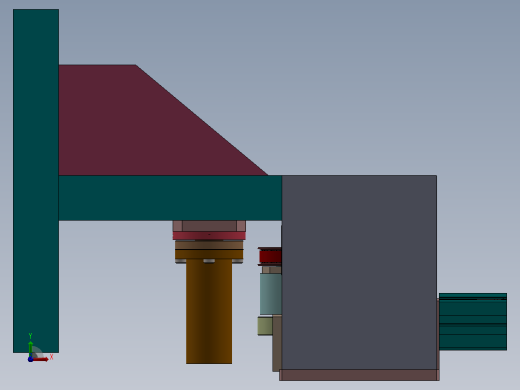Click the large dark gray housing block
Screen dimensions: 520x390
[359, 272]
